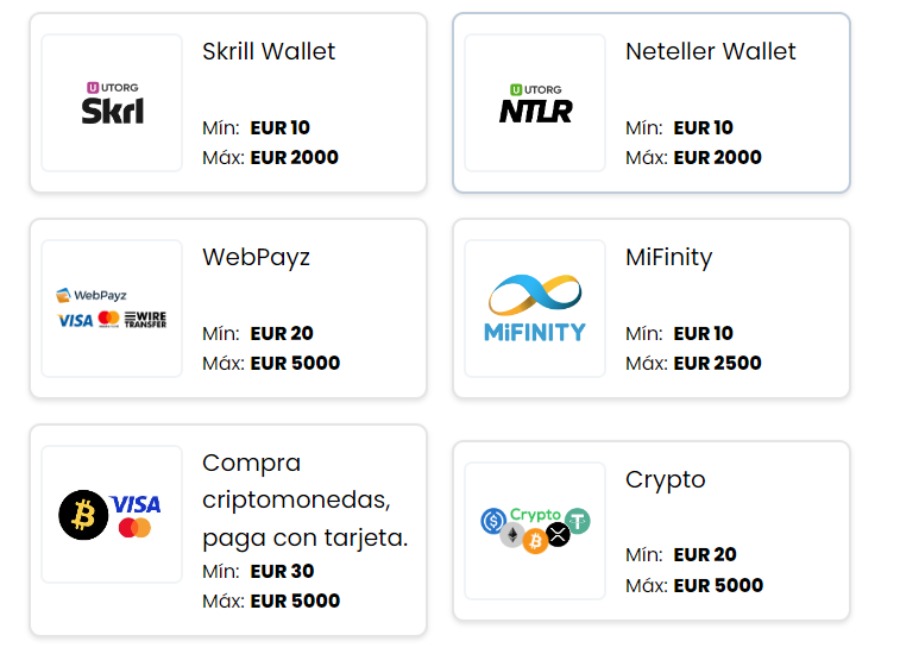Click the Utorg Neteller NTLR logo
Image resolution: width=900 pixels, height=654 pixels.
535,103
